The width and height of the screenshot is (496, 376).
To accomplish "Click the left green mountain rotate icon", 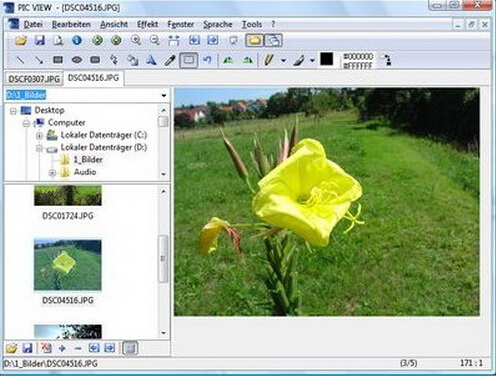I will 228,60.
